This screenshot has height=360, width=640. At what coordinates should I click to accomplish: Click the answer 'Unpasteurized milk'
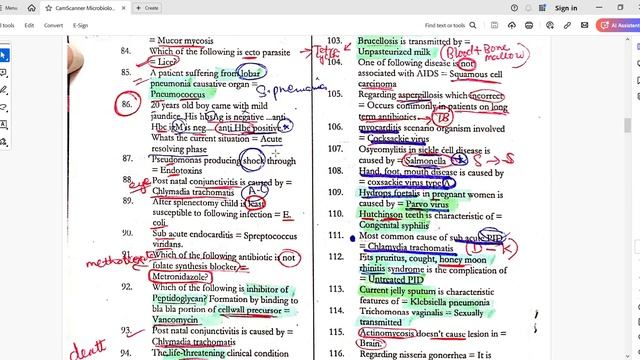click(x=394, y=52)
